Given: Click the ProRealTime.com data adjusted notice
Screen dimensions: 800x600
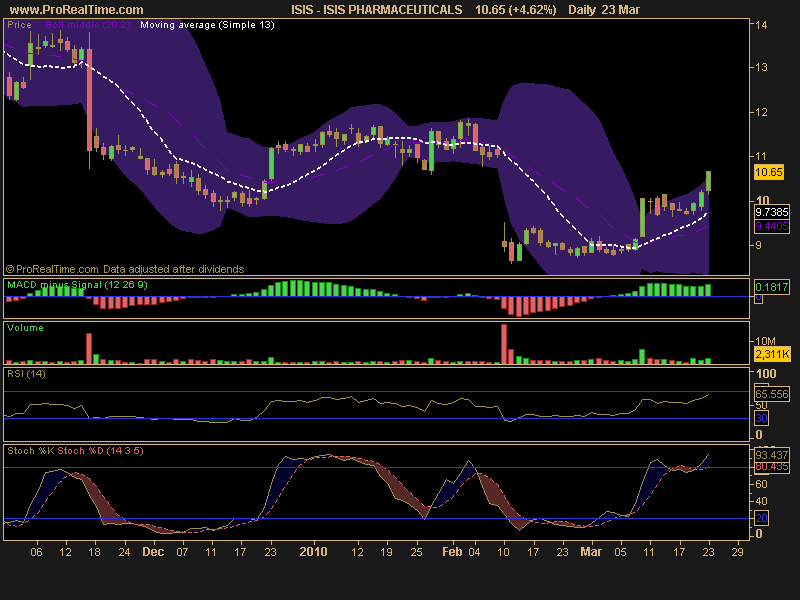Looking at the screenshot, I should pyautogui.click(x=125, y=269).
